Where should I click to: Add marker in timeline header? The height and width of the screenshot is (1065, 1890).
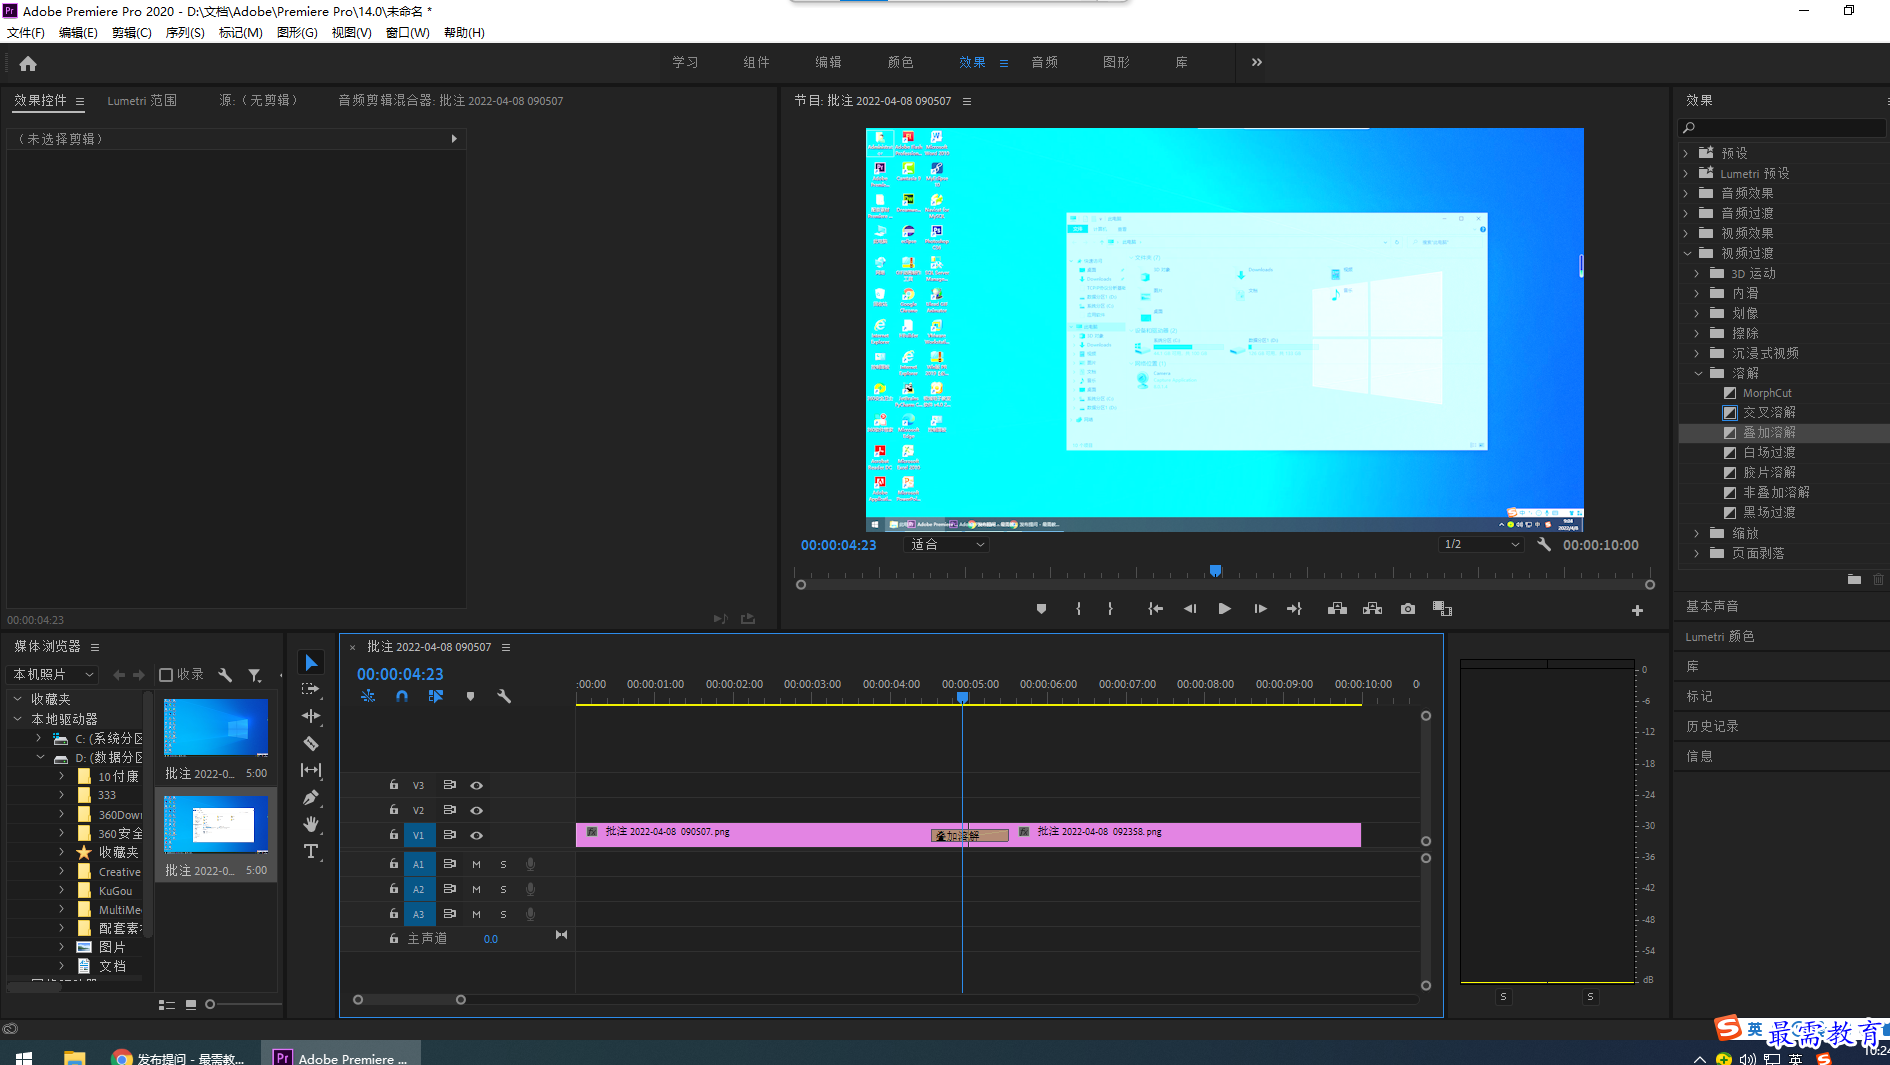click(x=470, y=696)
